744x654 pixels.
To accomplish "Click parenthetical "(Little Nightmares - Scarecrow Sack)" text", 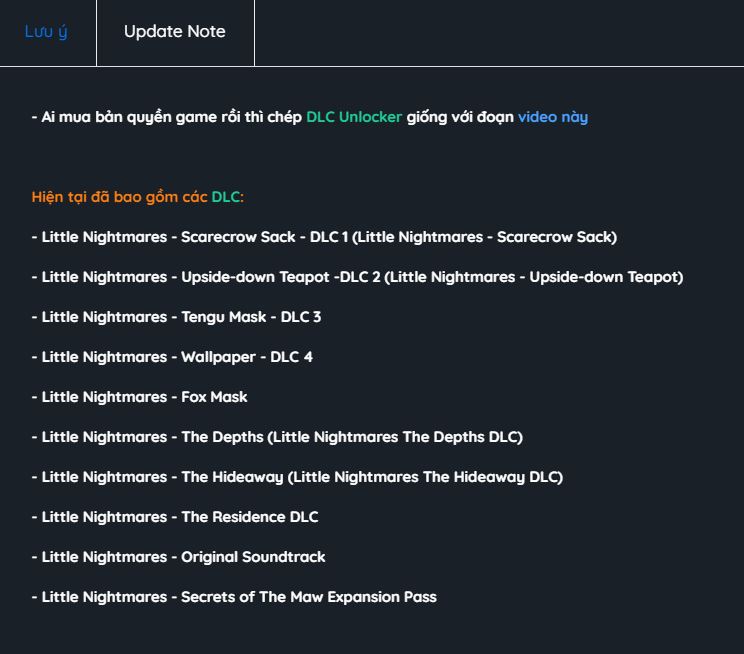I will pos(485,237).
